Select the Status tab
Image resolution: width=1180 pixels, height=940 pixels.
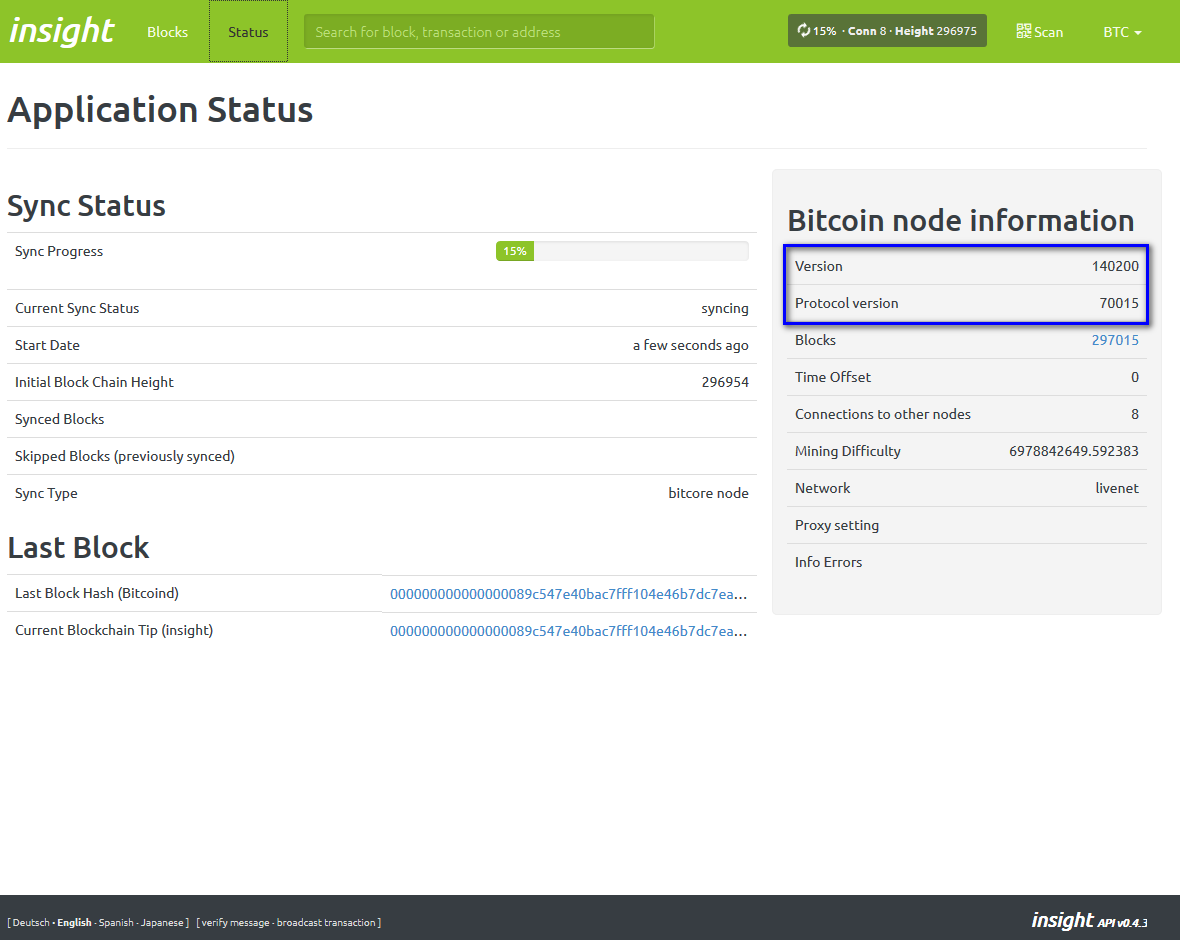click(248, 31)
